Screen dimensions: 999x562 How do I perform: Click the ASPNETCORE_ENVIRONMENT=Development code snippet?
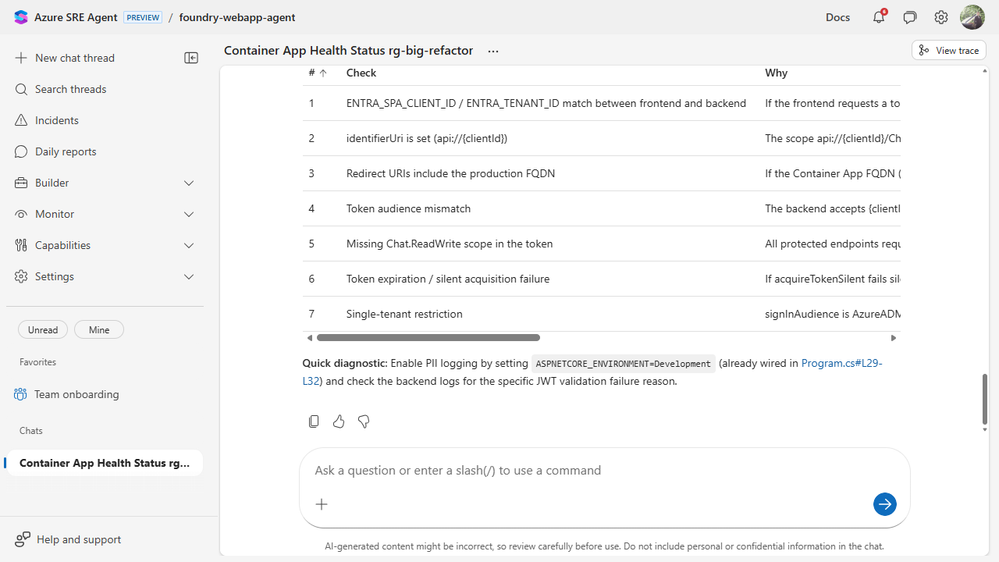point(623,364)
